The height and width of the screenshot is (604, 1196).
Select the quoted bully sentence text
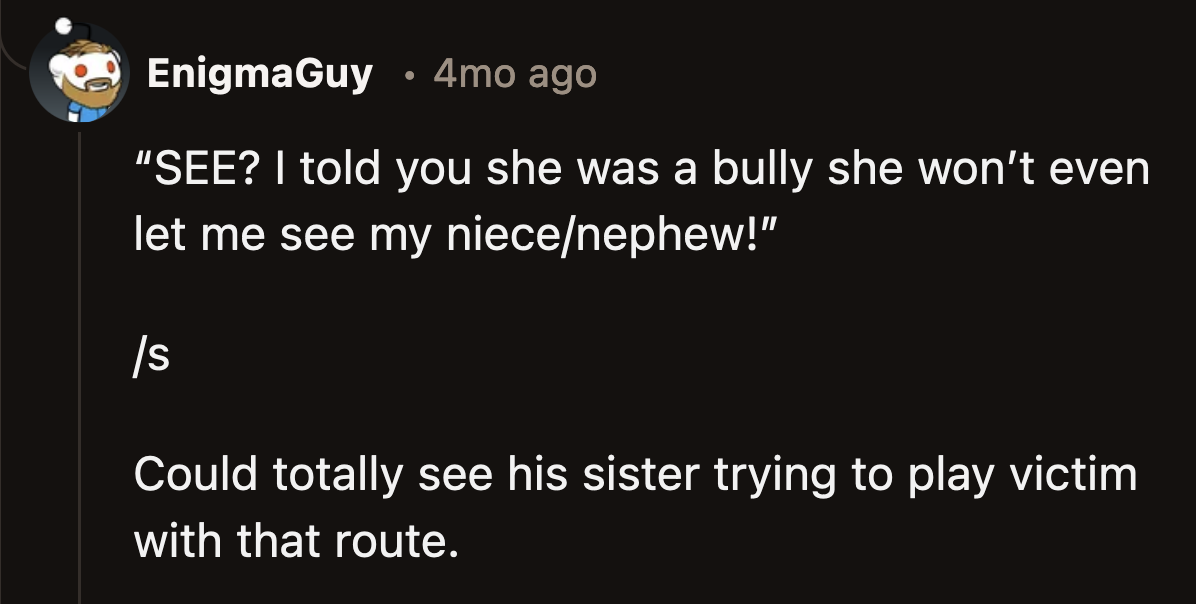click(x=640, y=168)
